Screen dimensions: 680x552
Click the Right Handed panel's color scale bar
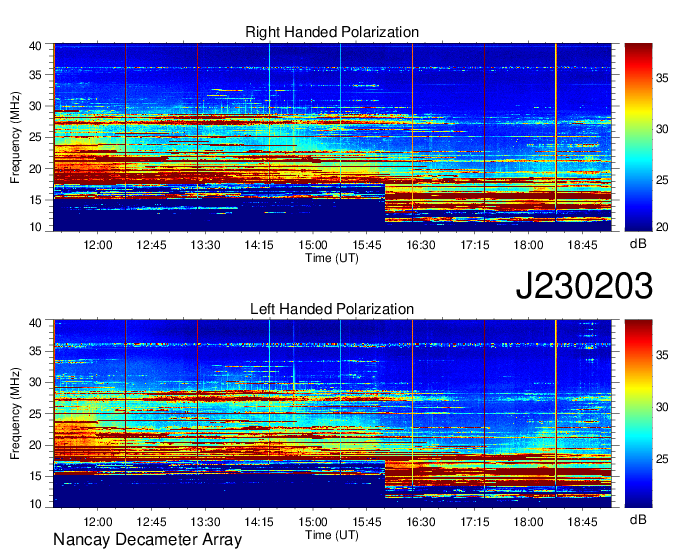coord(638,137)
